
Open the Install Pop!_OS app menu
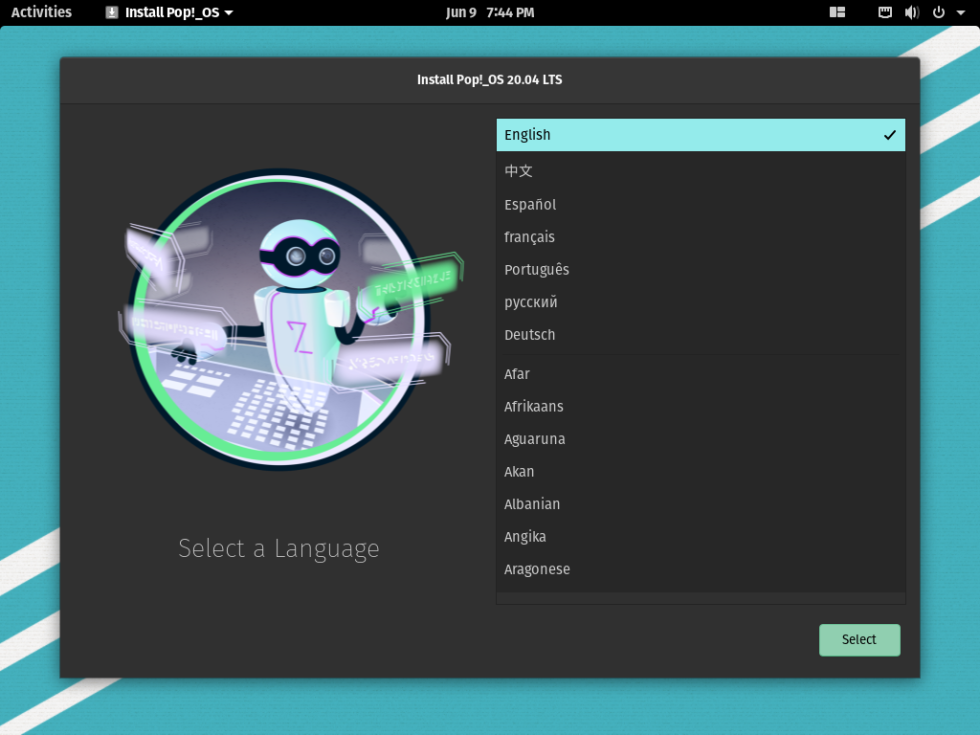pyautogui.click(x=170, y=13)
